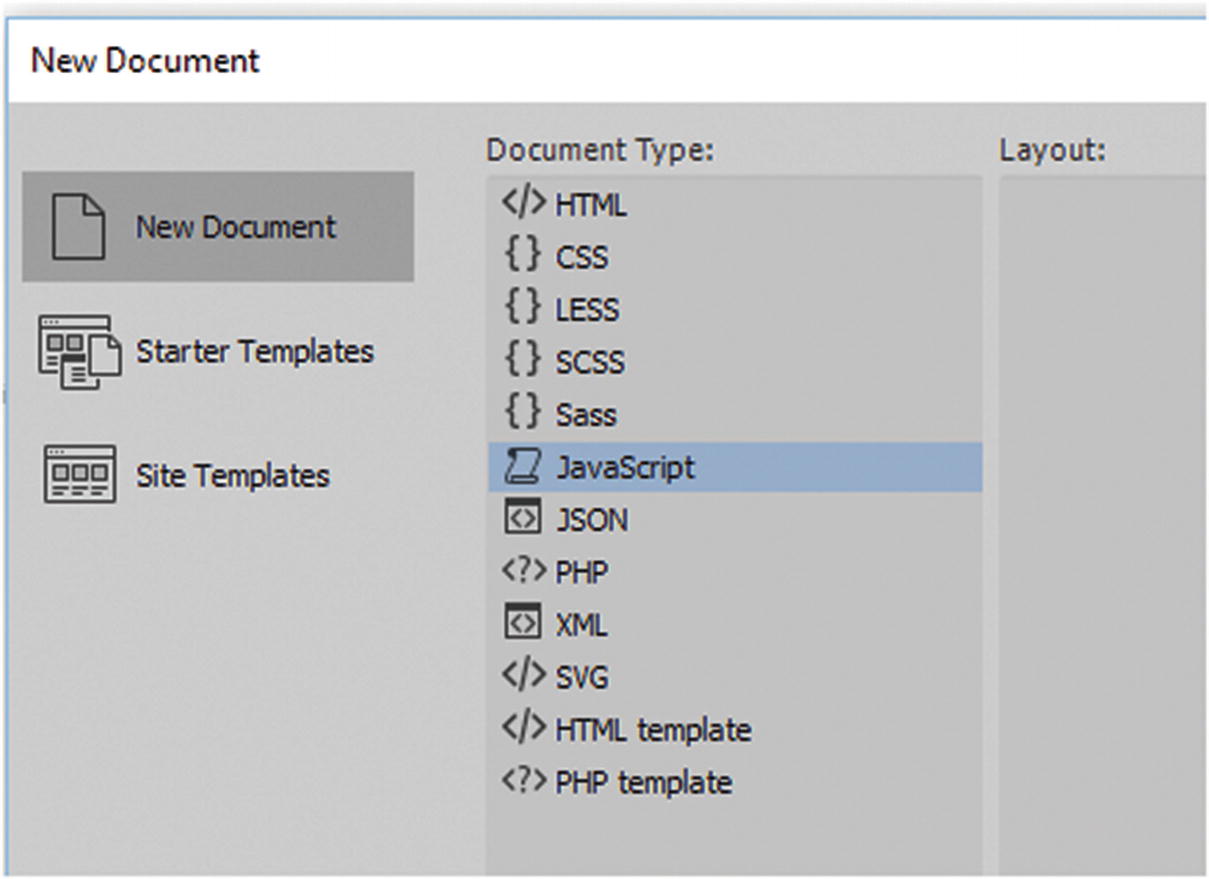Select the New Document category label
Screen dimensions: 1209x879
pos(236,227)
